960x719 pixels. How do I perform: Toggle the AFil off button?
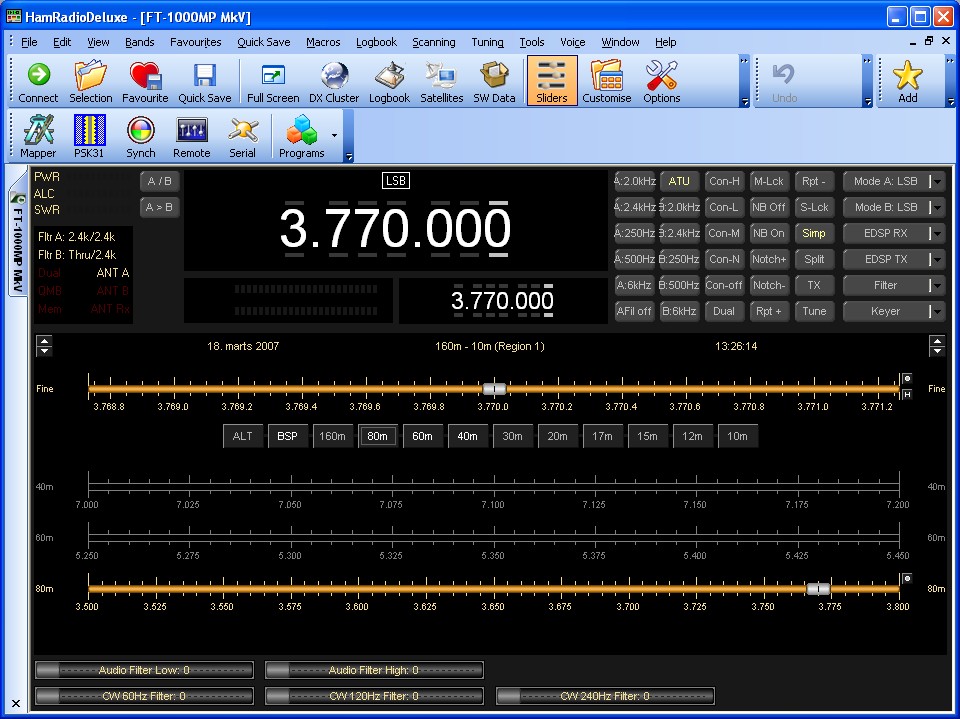coord(634,311)
